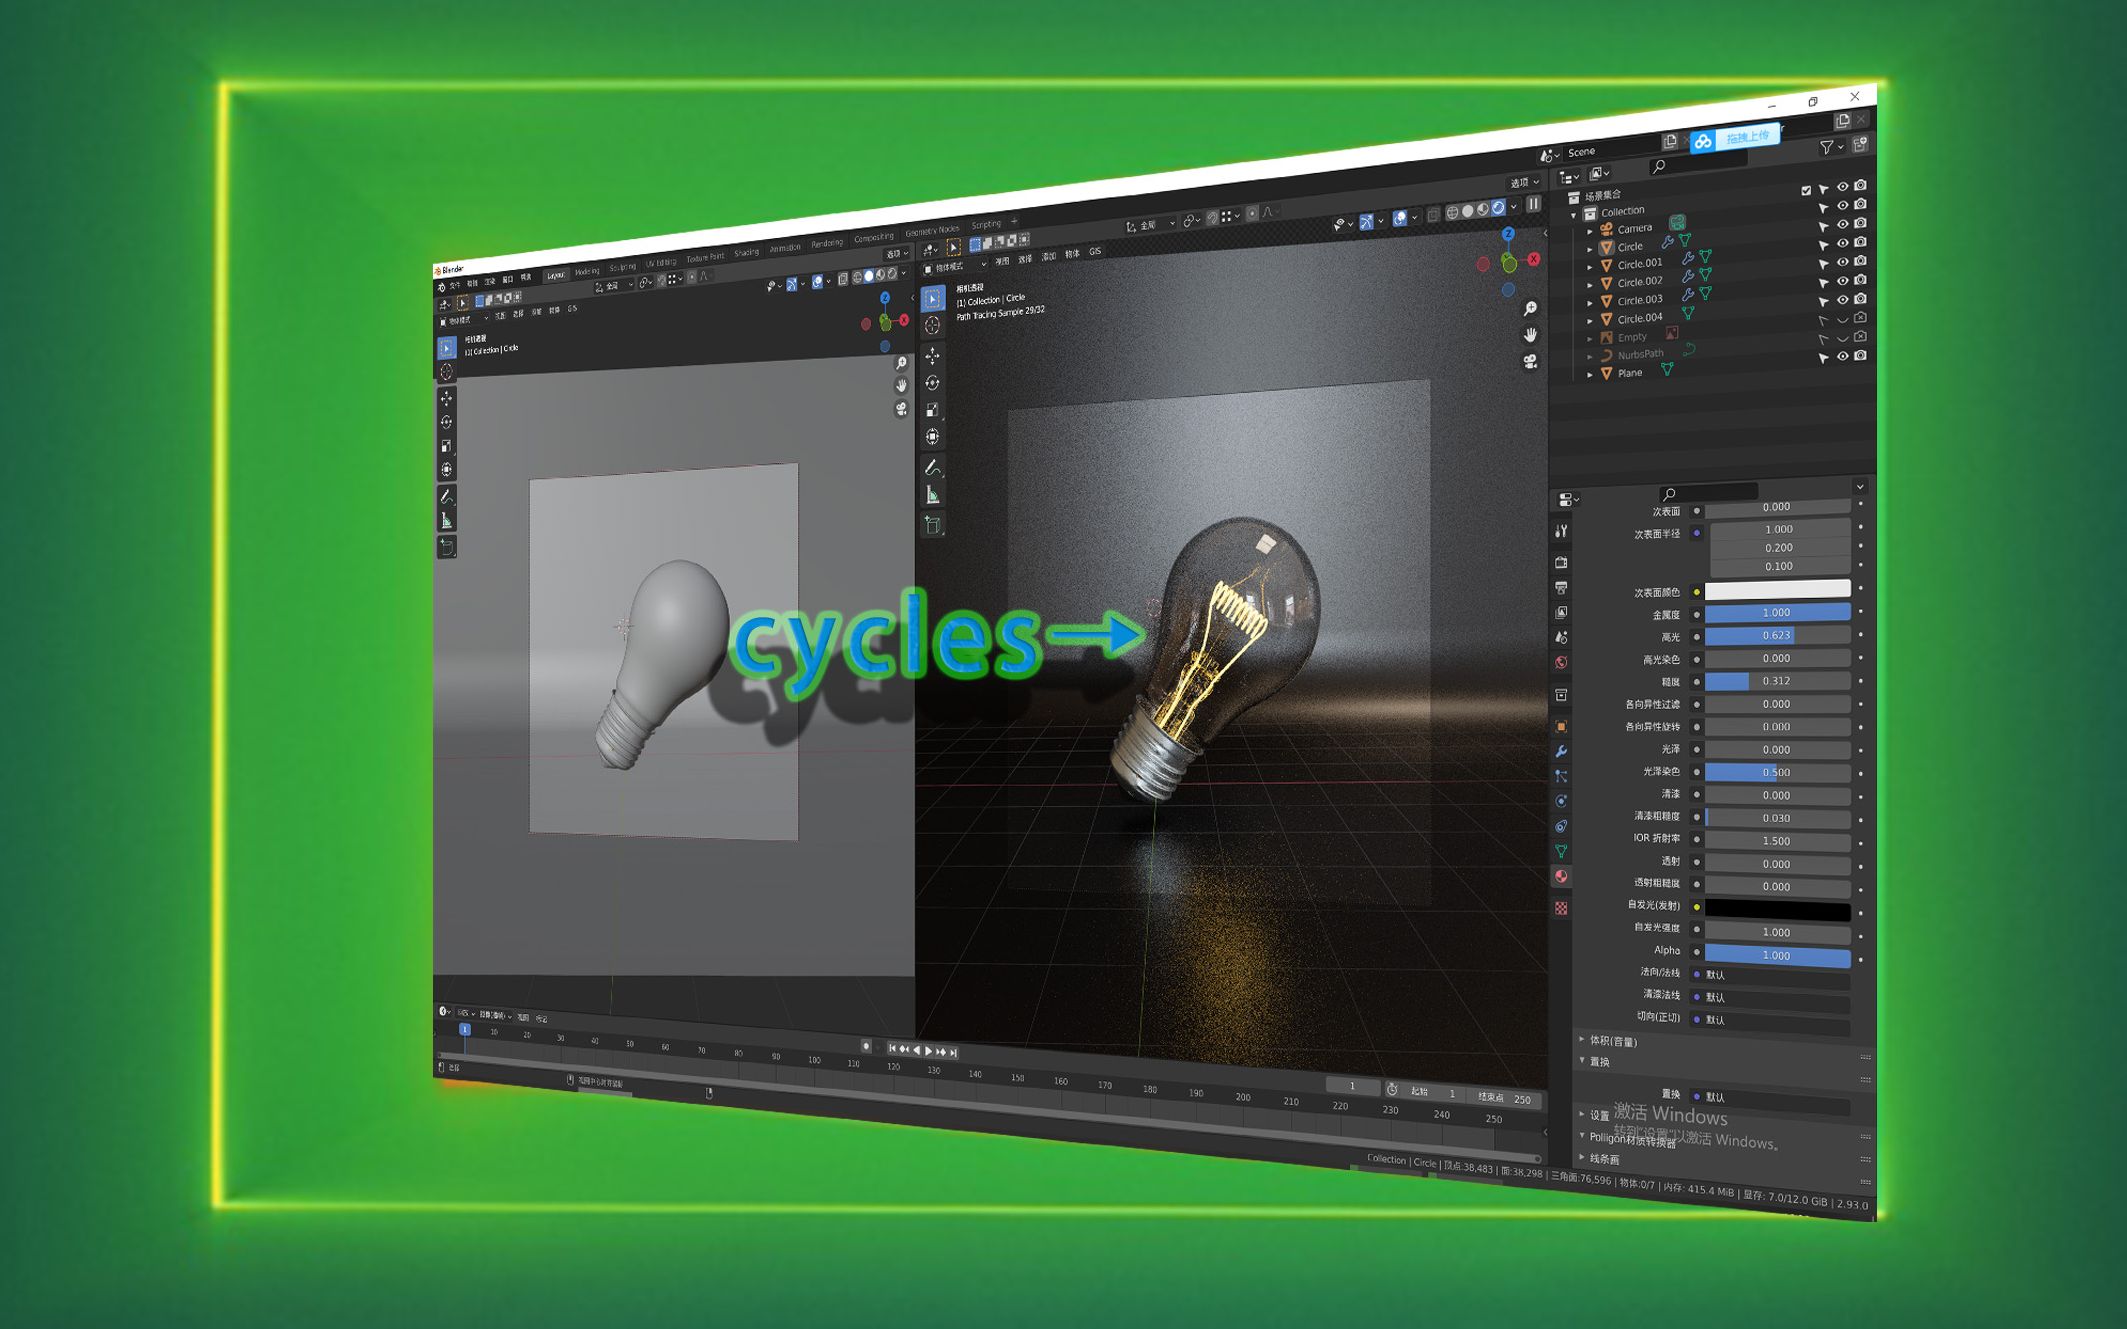Click zoom magnifier in left viewport
Screen dimensions: 2127x1329
[901, 363]
